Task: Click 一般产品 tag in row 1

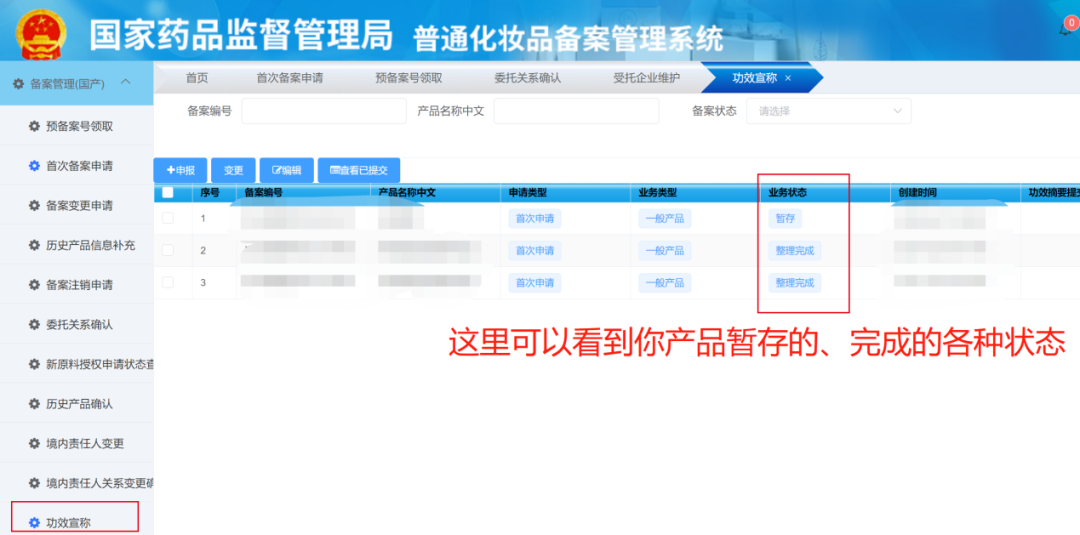Action: [x=665, y=219]
